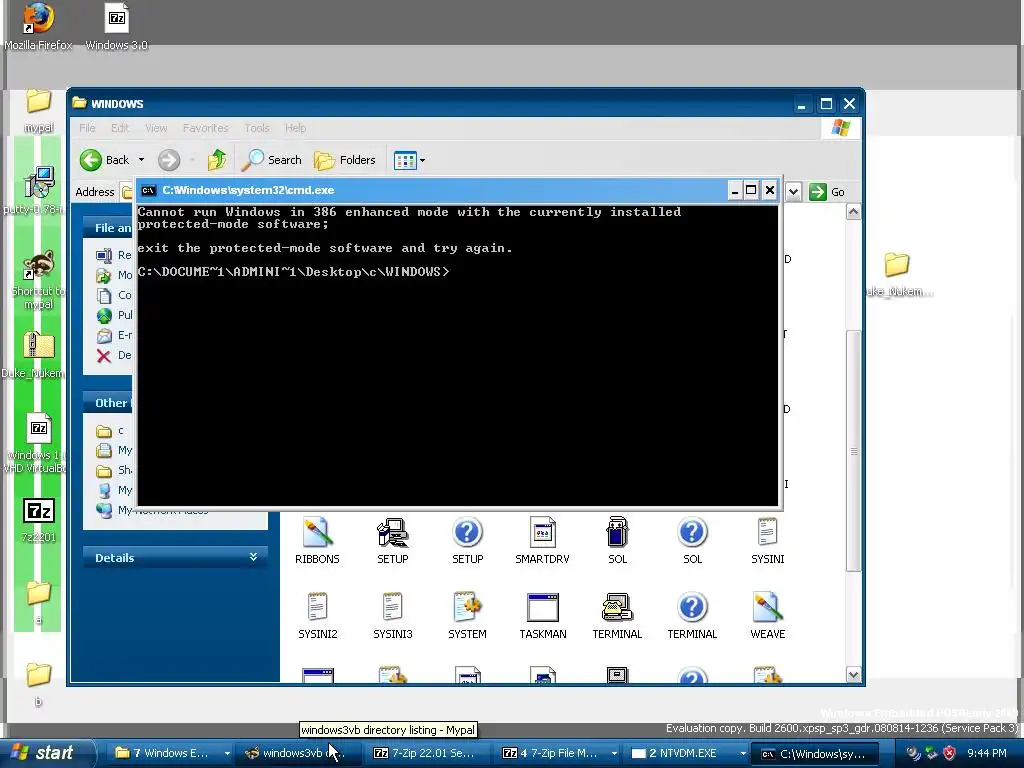Expand the Details panel chevron
The height and width of the screenshot is (768, 1024).
[253, 557]
